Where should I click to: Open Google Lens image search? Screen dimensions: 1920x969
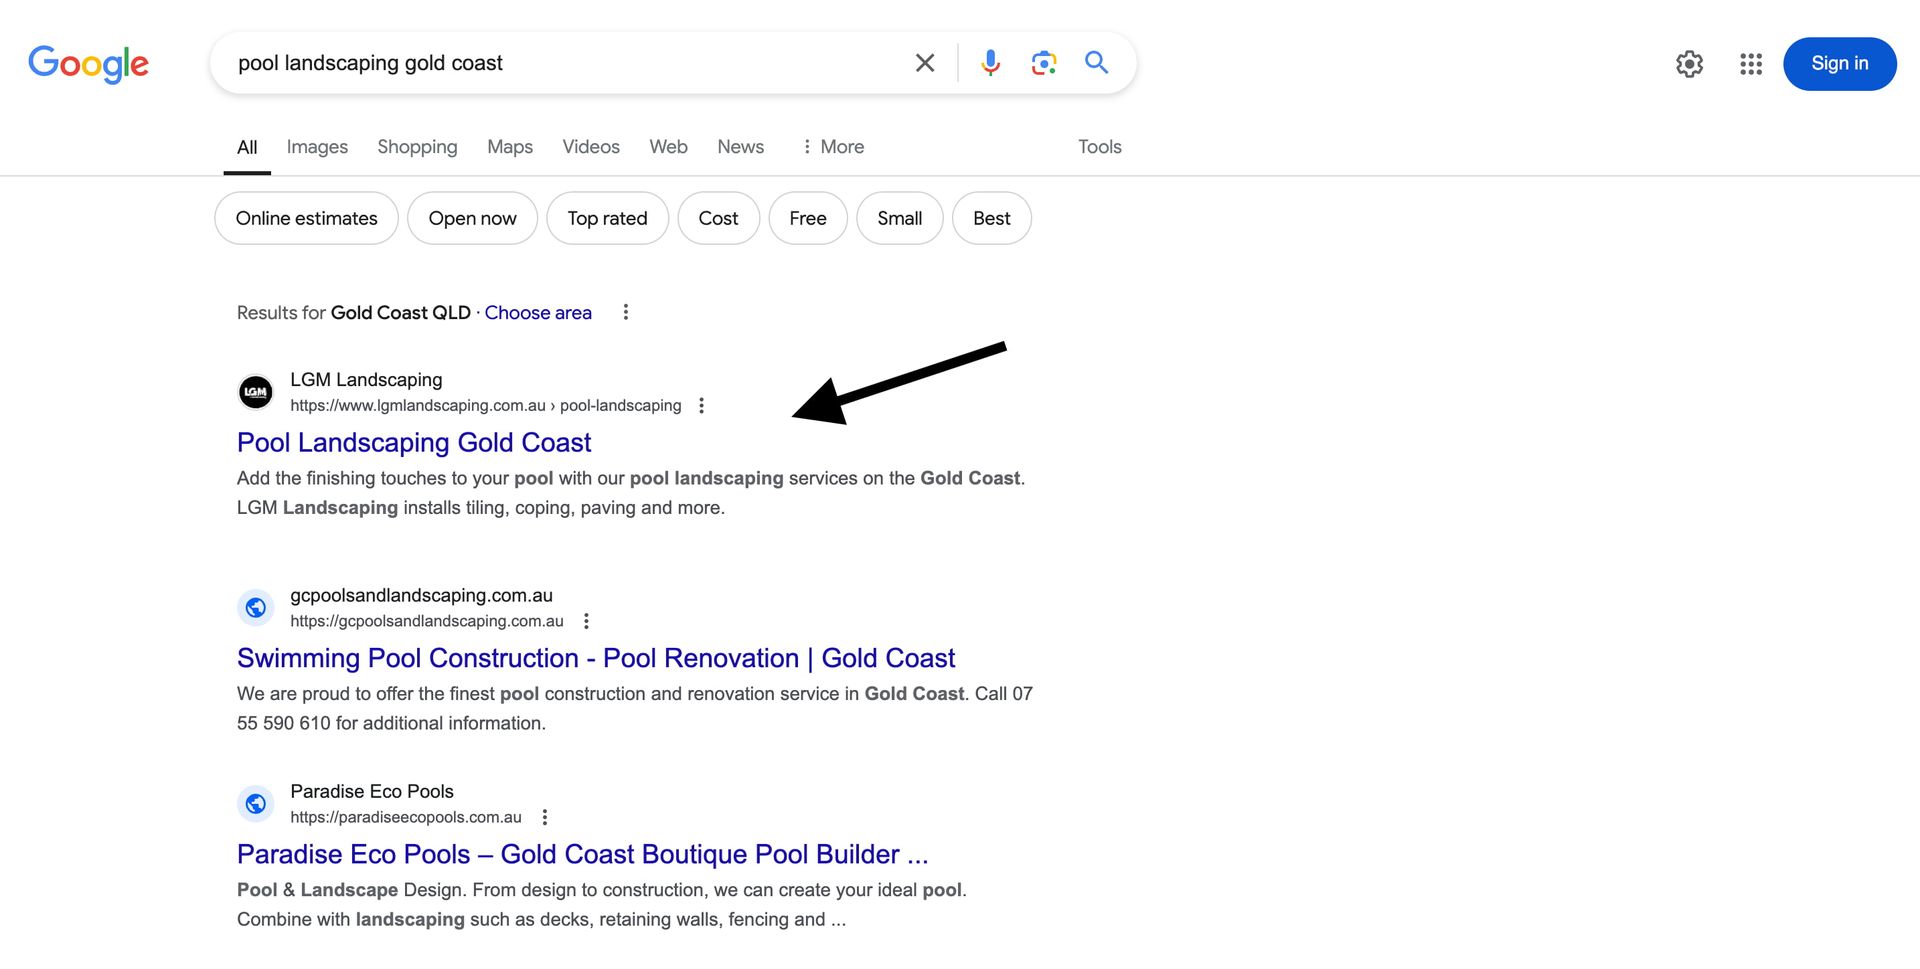pos(1043,62)
